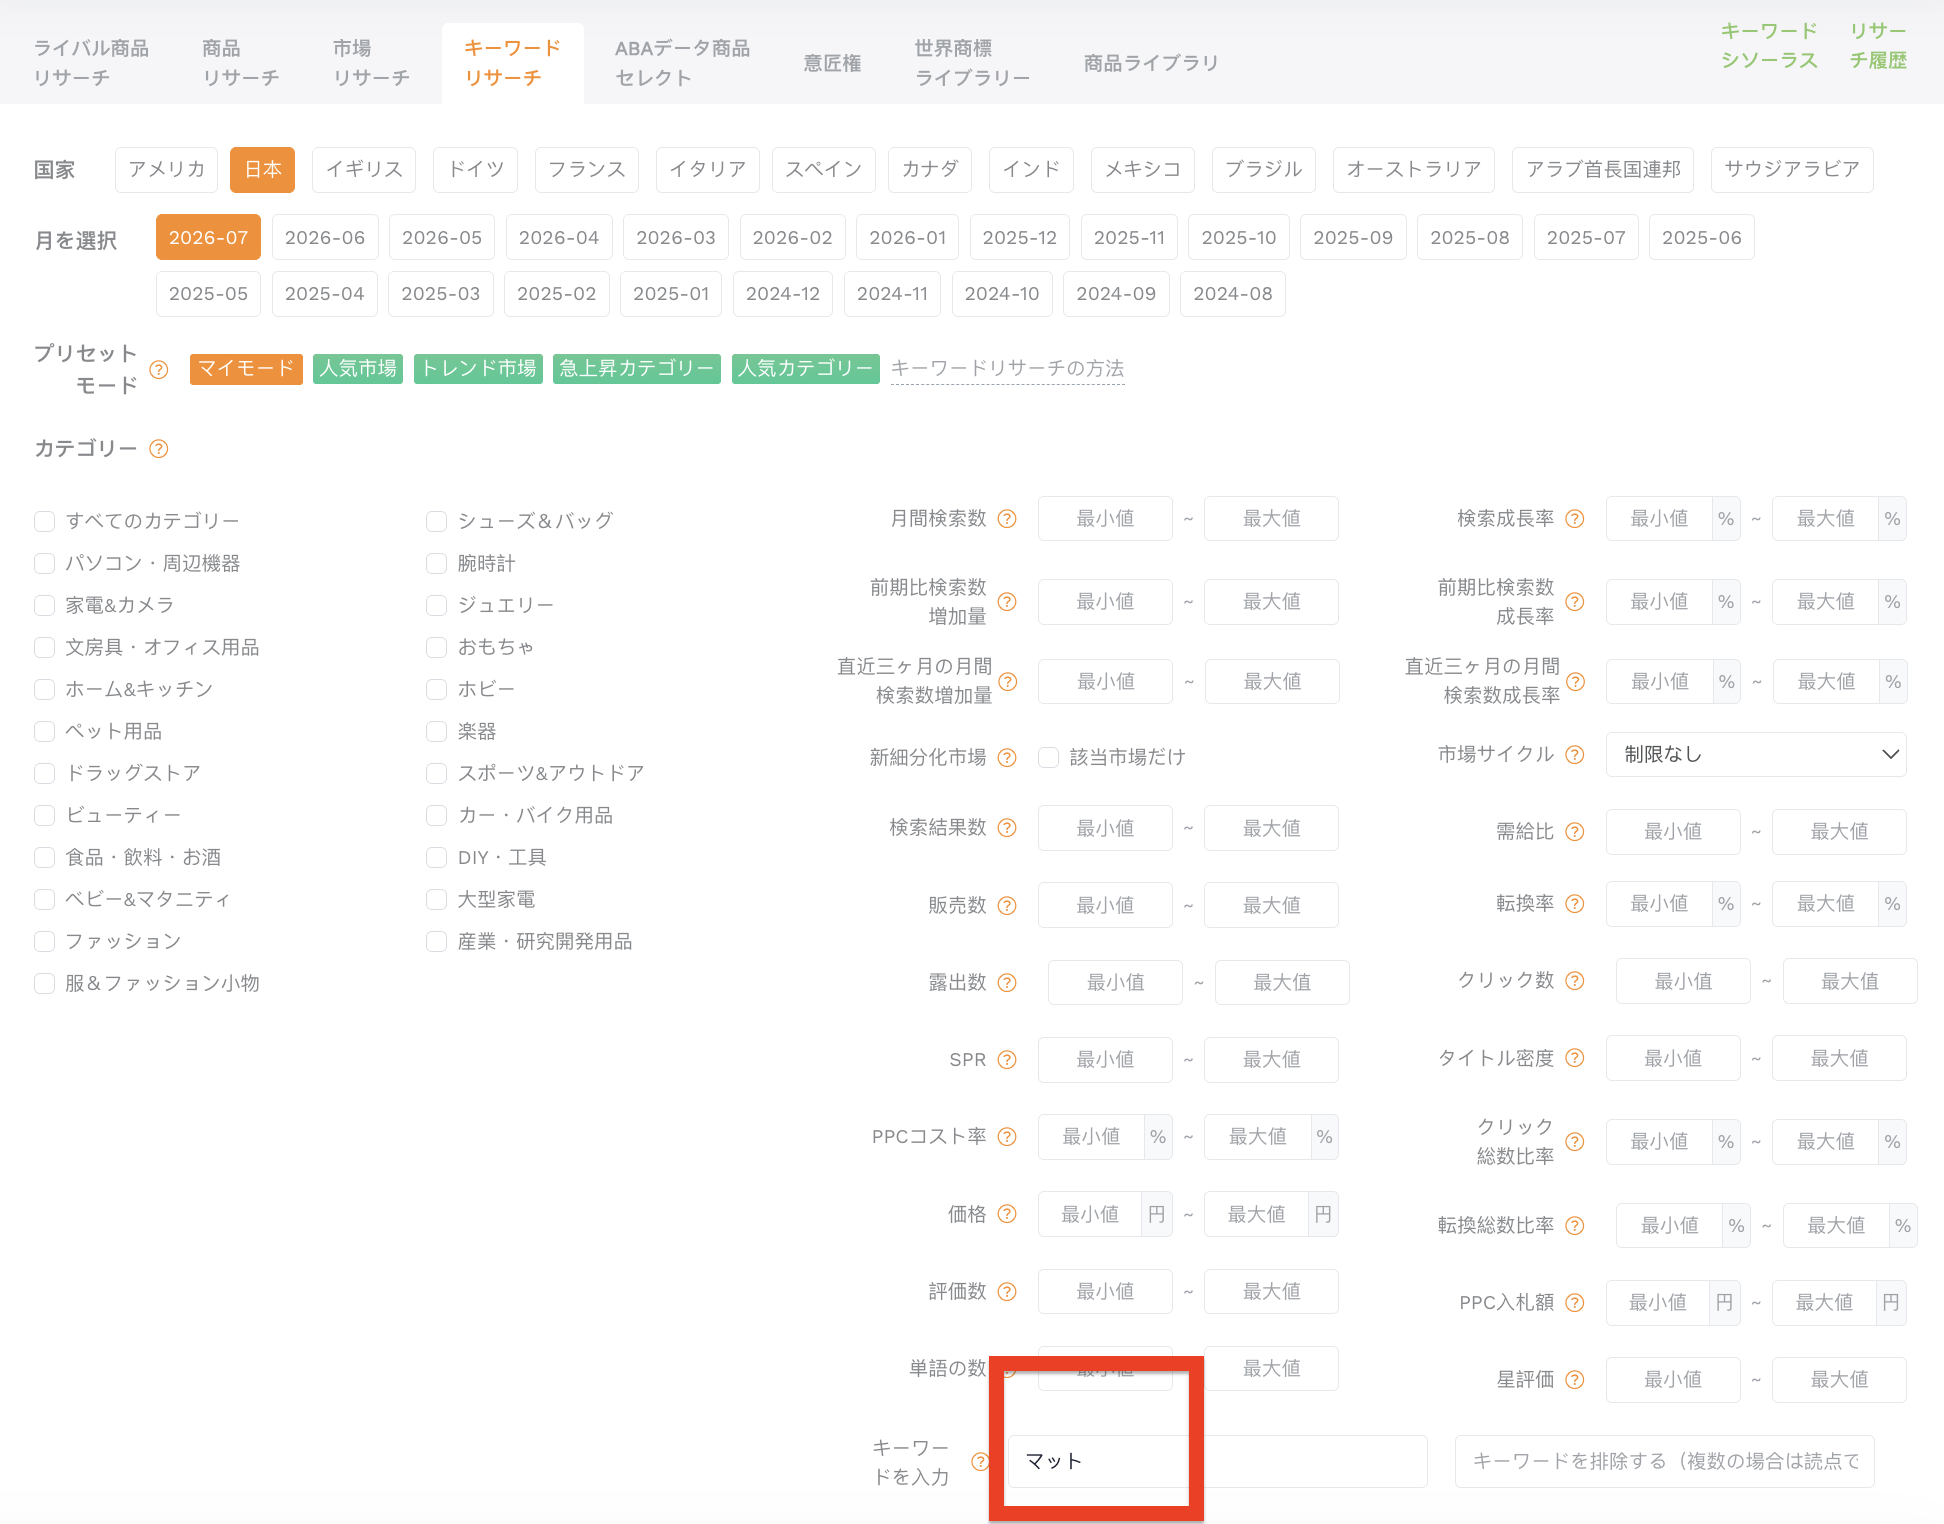Click help icon for 評価数
The image size is (1944, 1524).
1007,1292
